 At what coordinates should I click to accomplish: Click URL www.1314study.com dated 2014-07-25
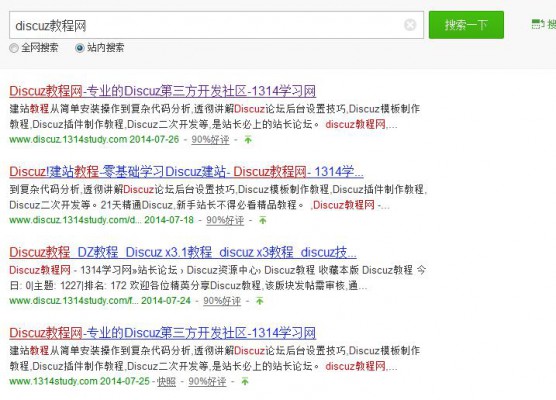[x=53, y=381]
